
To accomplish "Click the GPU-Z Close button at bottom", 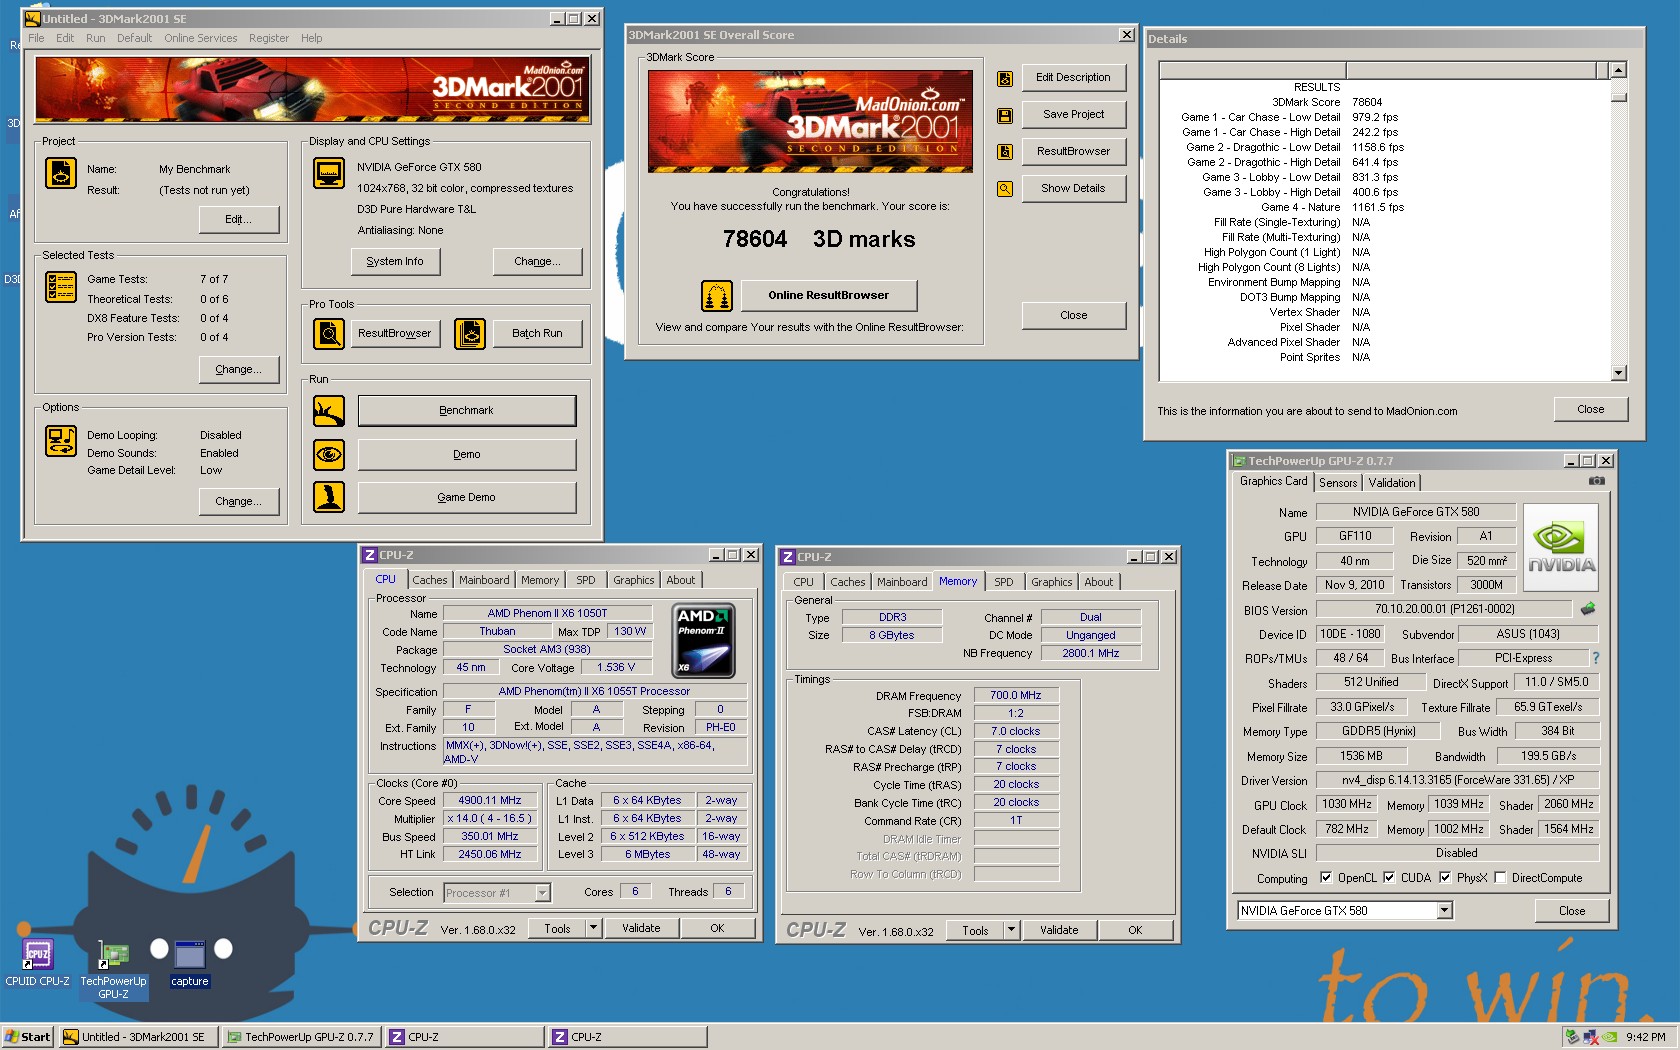I will (x=1572, y=911).
